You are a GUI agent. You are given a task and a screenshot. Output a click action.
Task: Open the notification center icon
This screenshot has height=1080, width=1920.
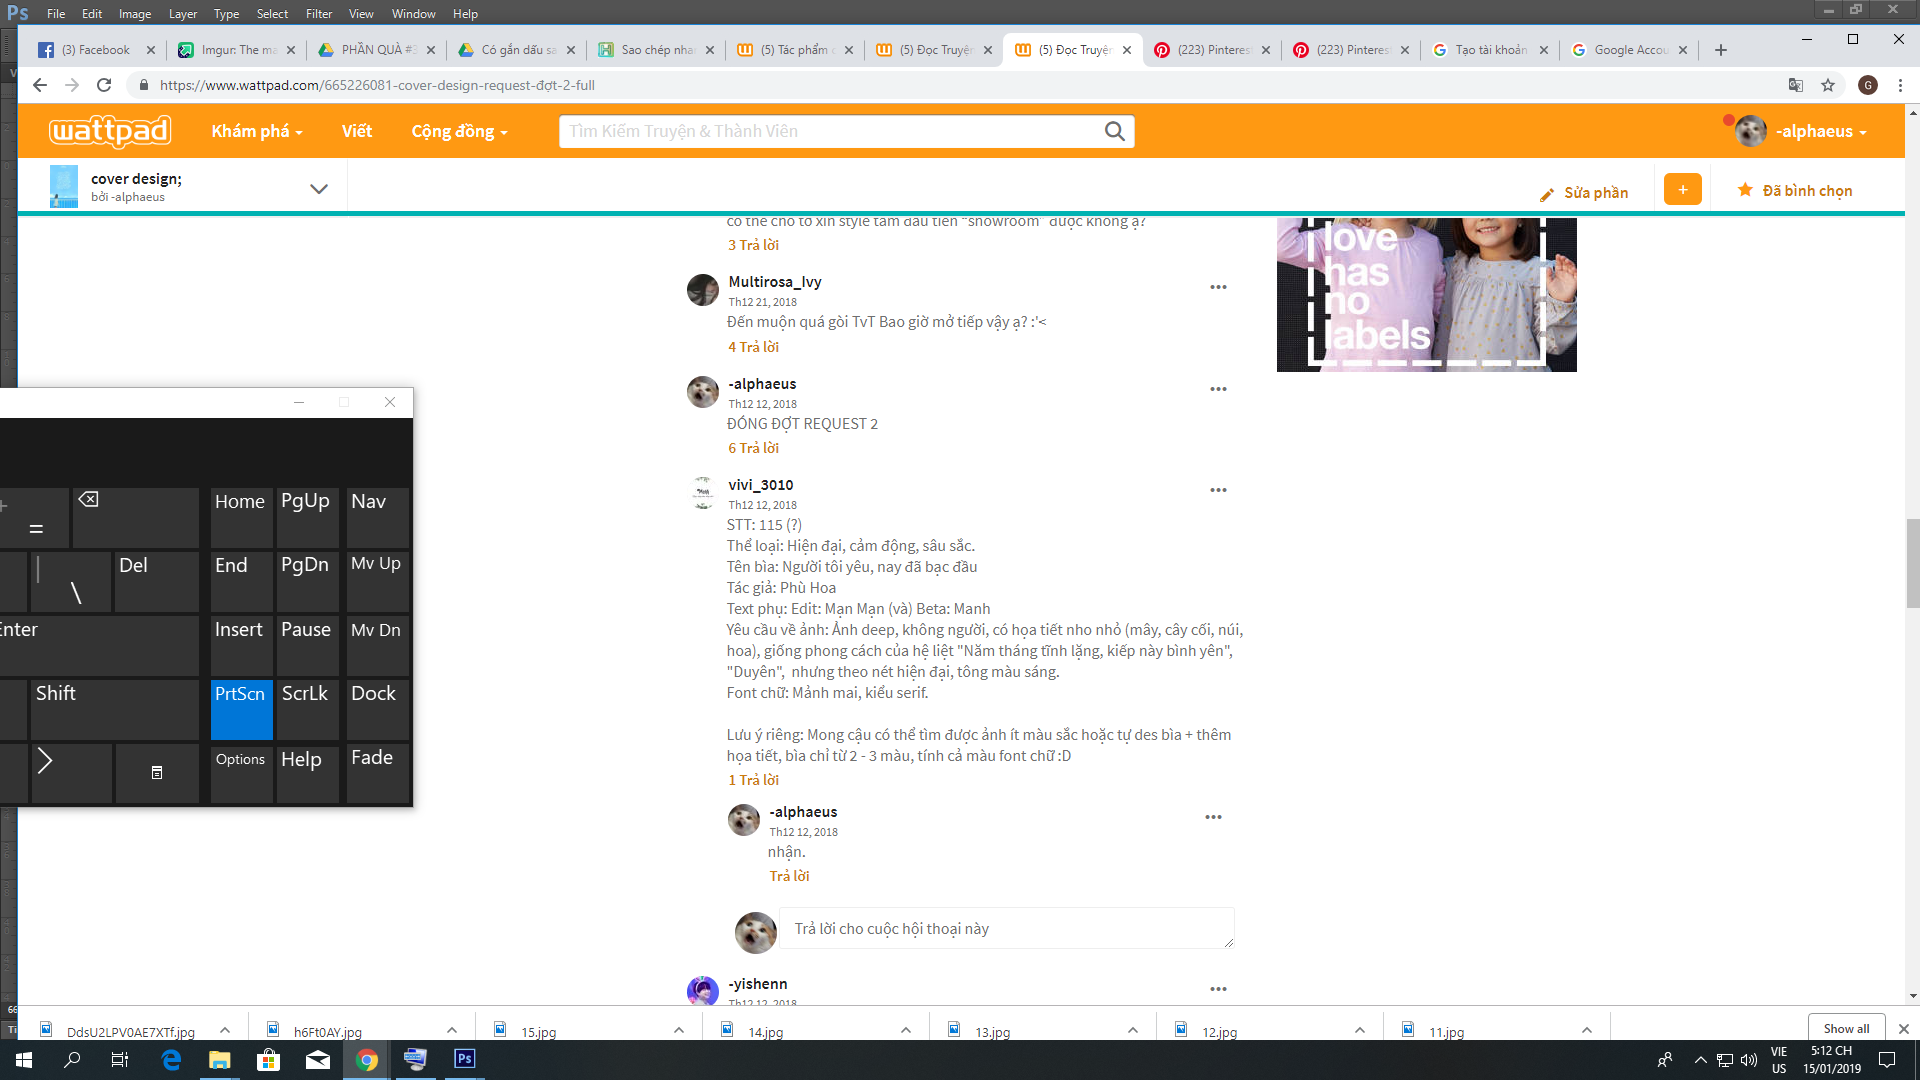point(1887,1060)
